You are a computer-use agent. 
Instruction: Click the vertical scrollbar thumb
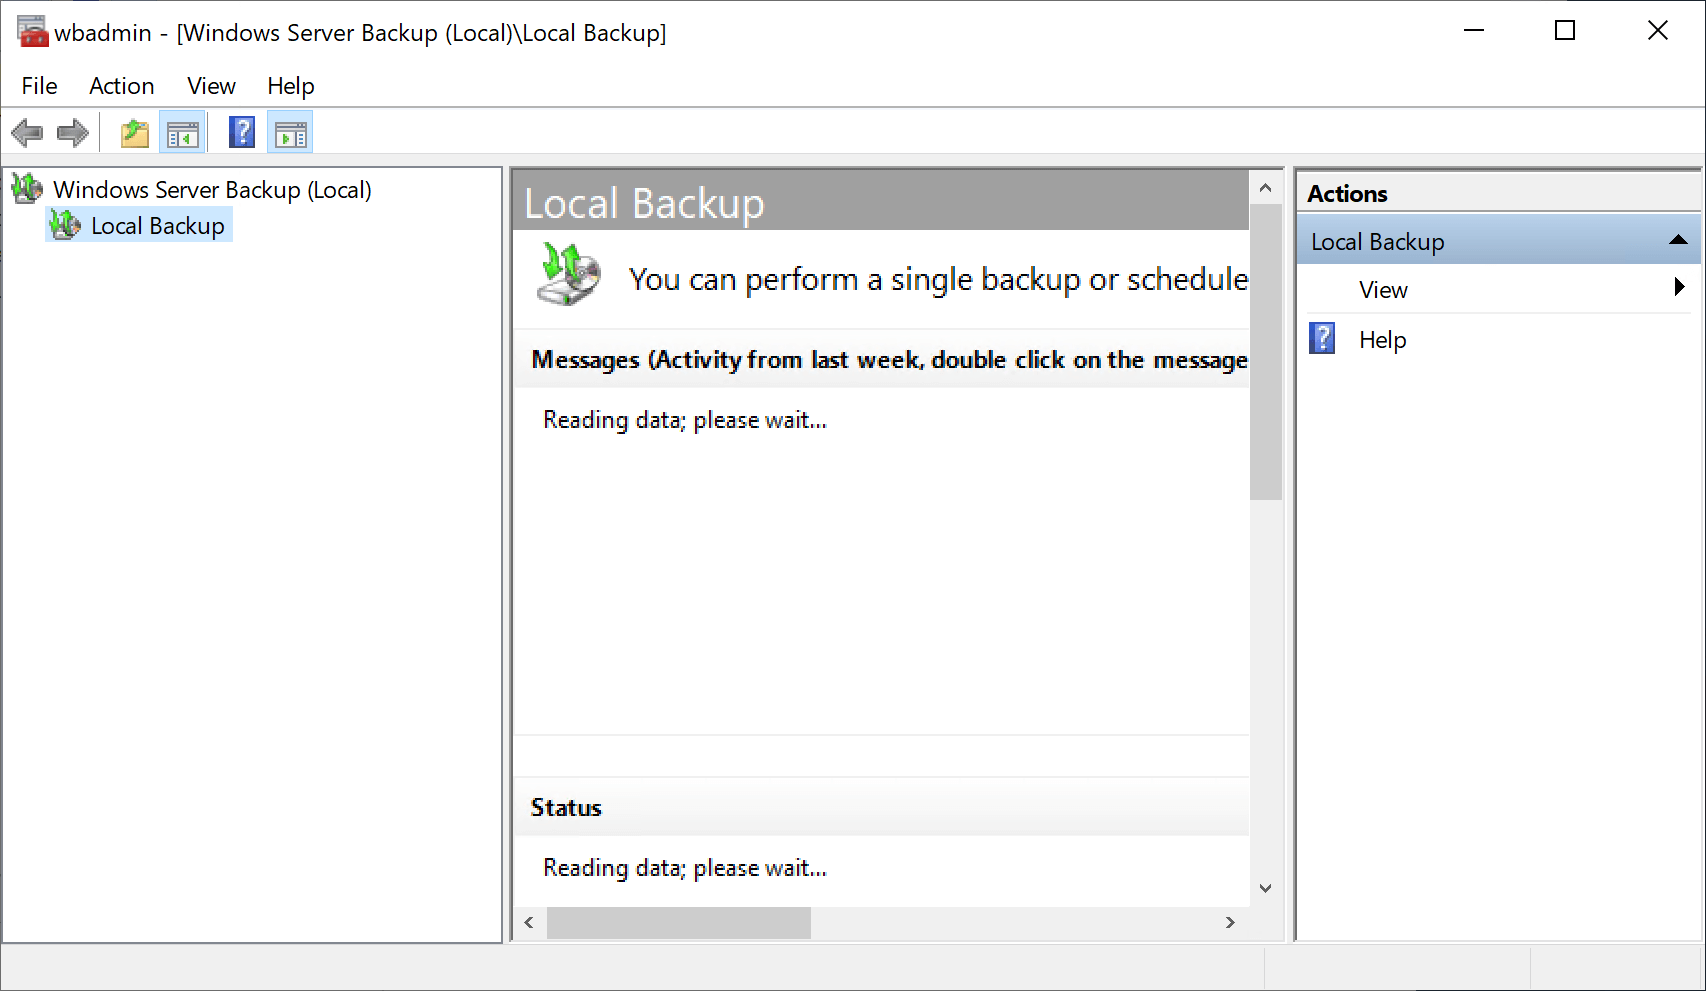pos(1265,352)
